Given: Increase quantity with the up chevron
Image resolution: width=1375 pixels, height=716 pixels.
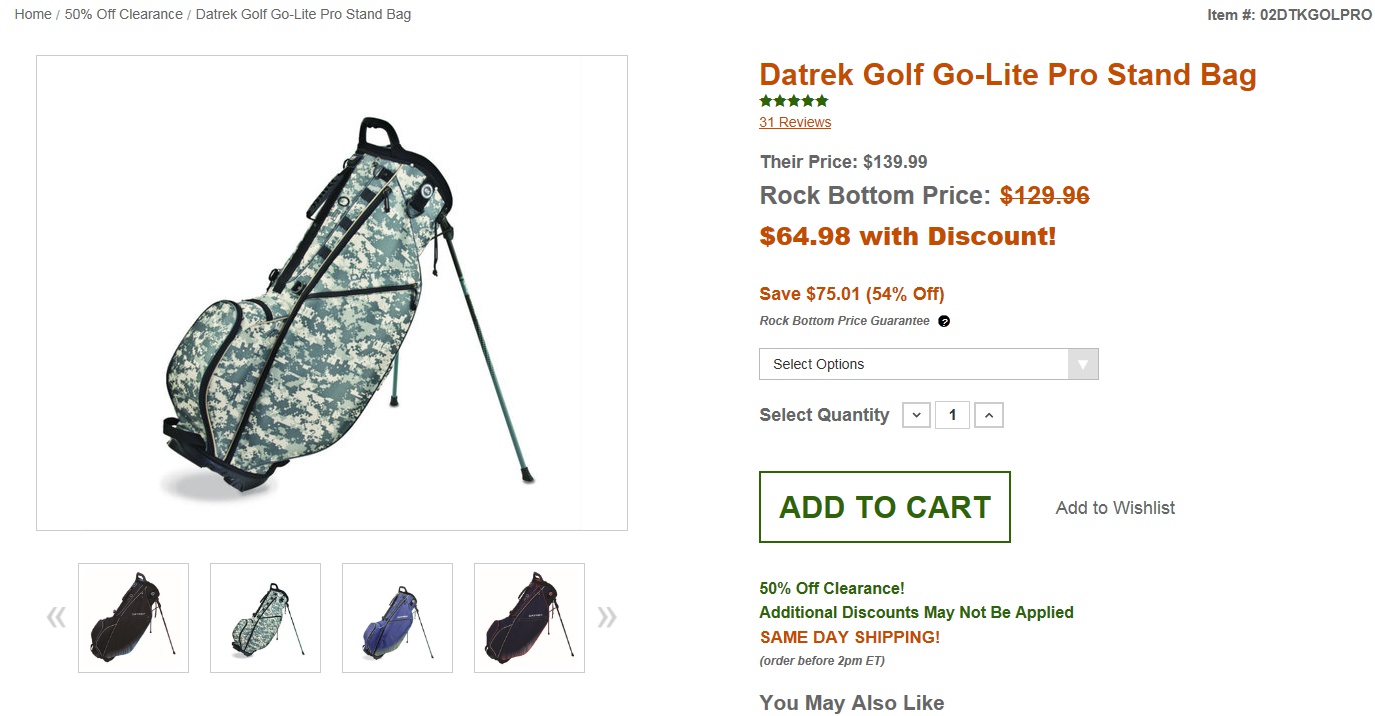Looking at the screenshot, I should click(988, 415).
